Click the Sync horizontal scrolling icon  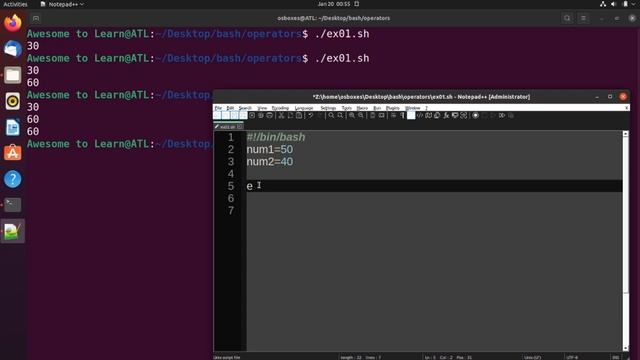(382, 116)
